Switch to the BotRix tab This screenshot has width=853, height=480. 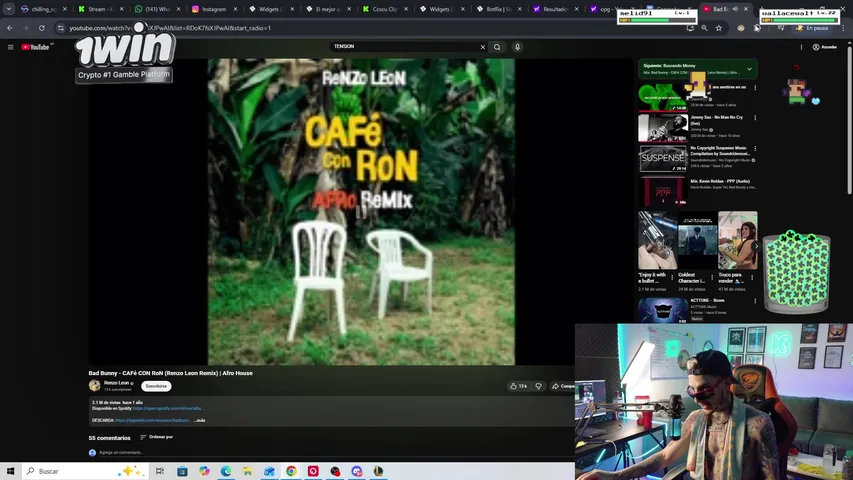pyautogui.click(x=498, y=9)
